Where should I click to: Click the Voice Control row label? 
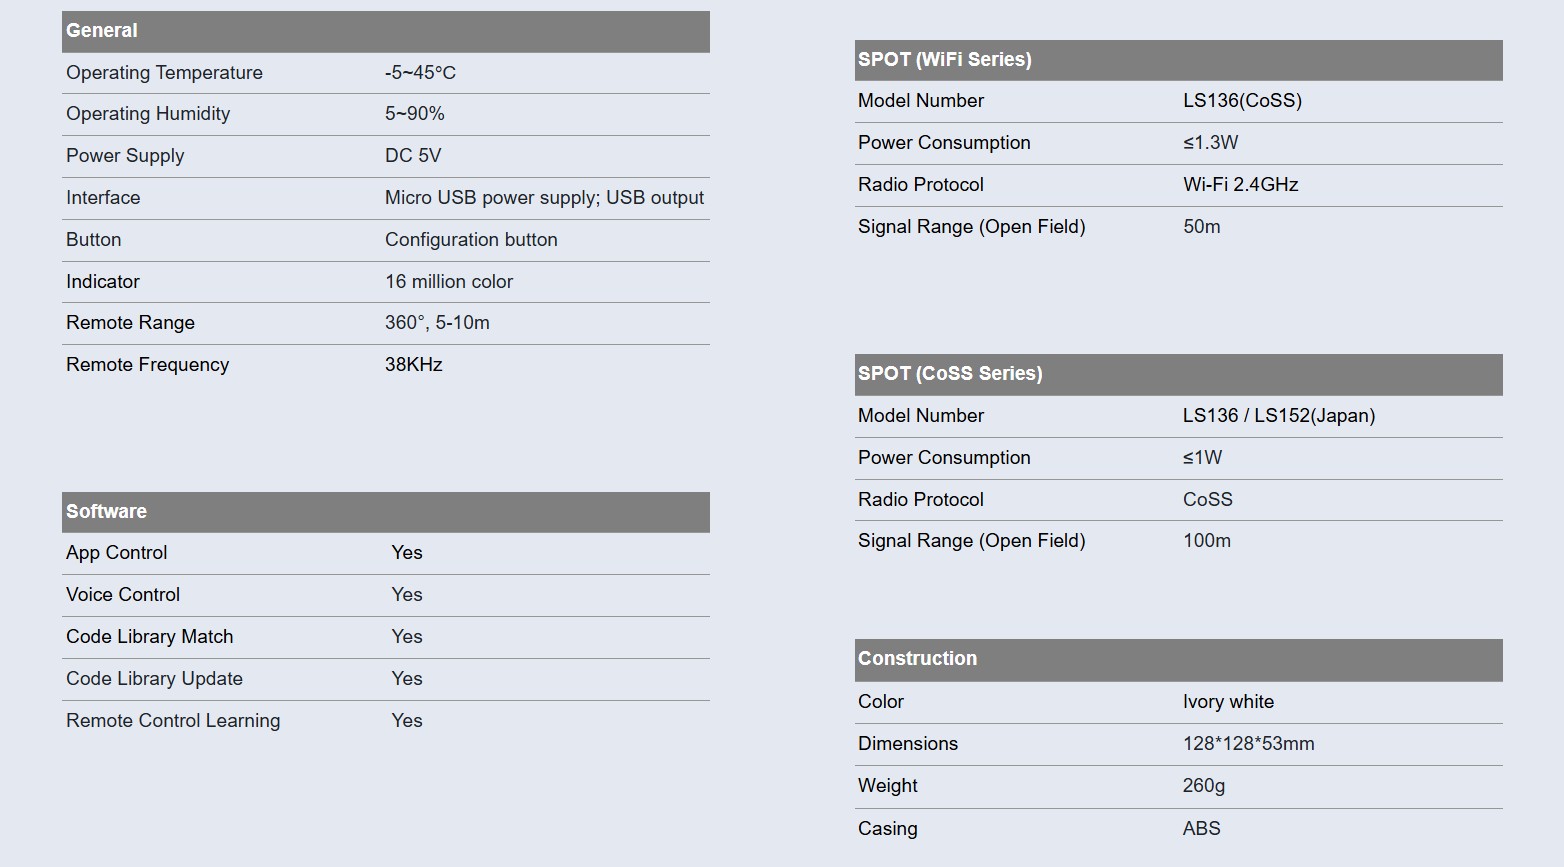click(x=123, y=595)
